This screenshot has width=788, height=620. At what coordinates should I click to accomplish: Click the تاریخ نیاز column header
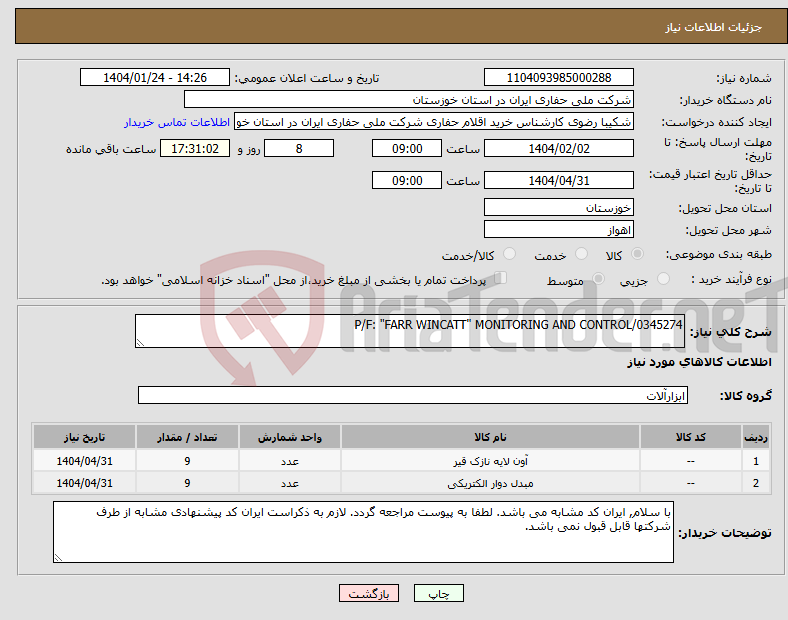[x=84, y=437]
